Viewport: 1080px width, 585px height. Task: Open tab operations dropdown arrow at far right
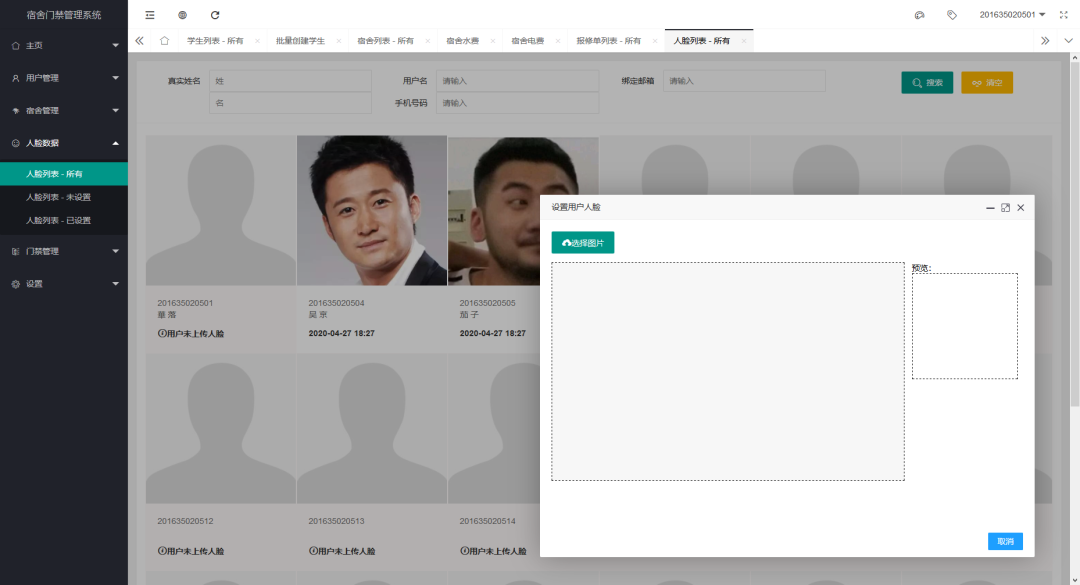pos(1068,41)
